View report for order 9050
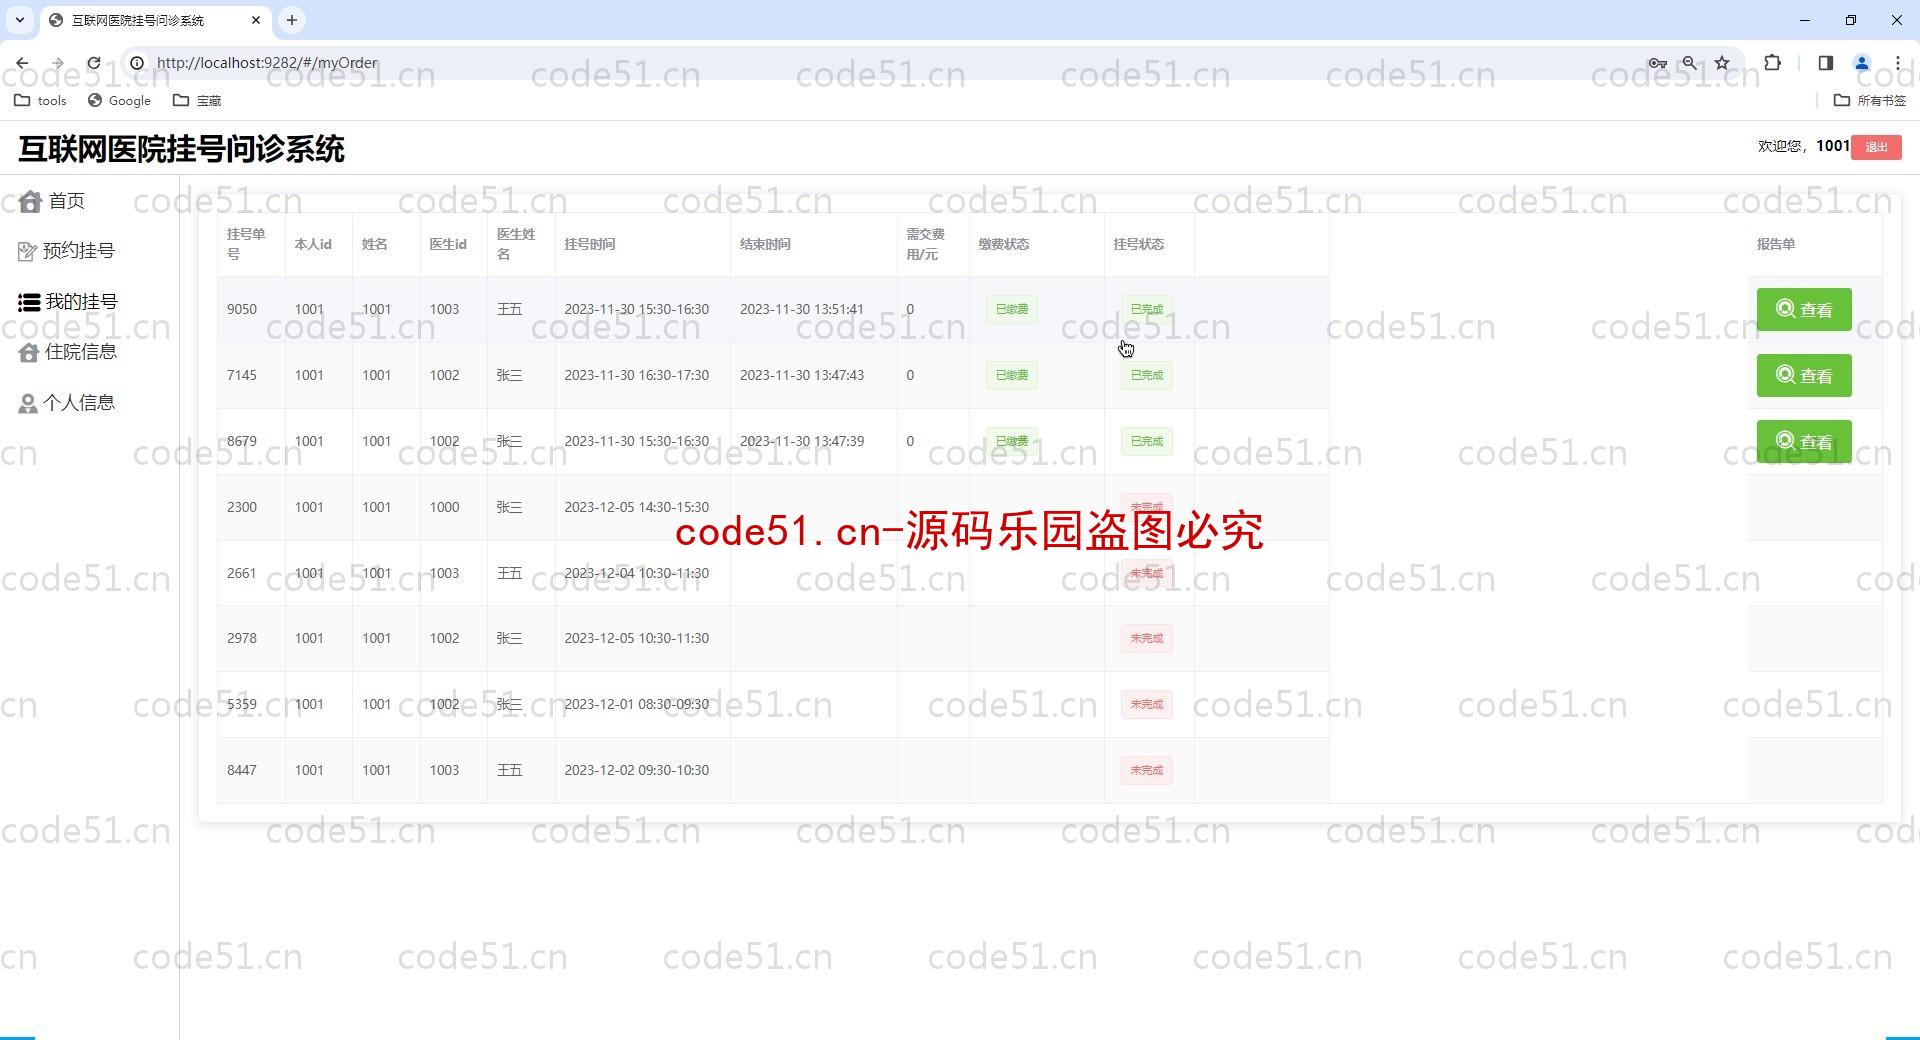 tap(1804, 310)
